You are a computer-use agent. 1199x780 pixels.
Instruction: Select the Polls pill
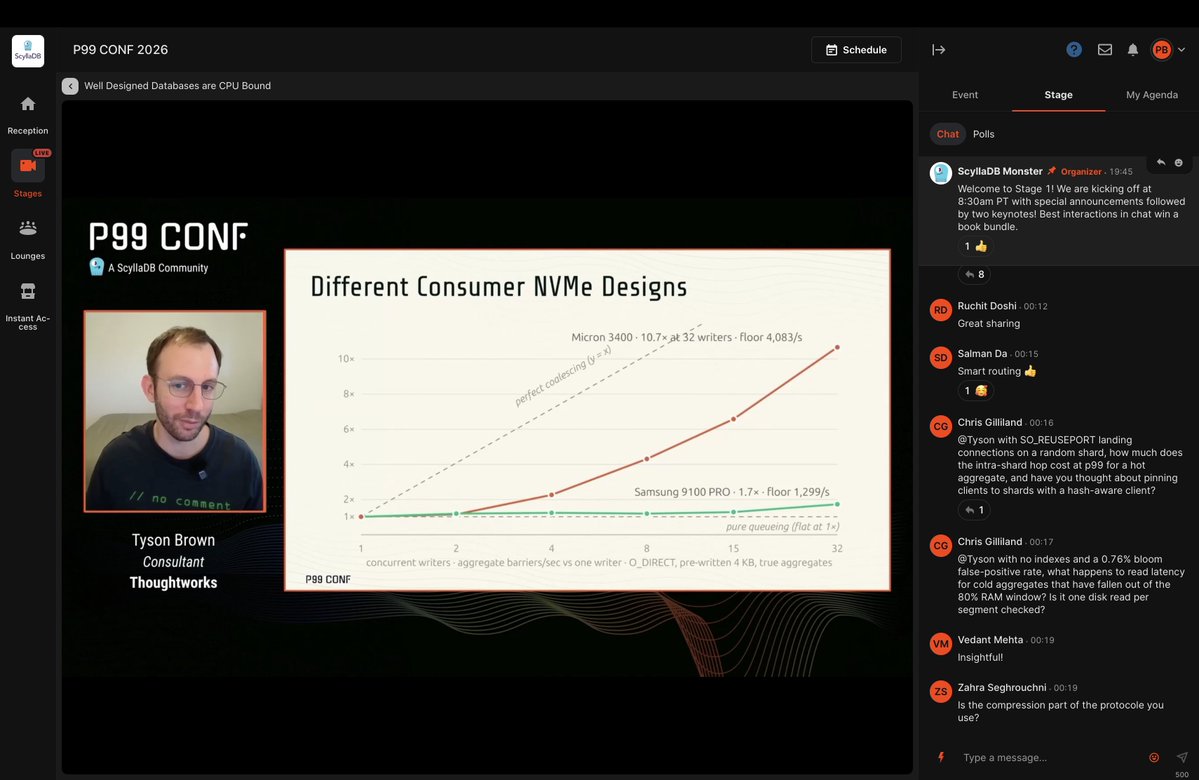tap(983, 134)
